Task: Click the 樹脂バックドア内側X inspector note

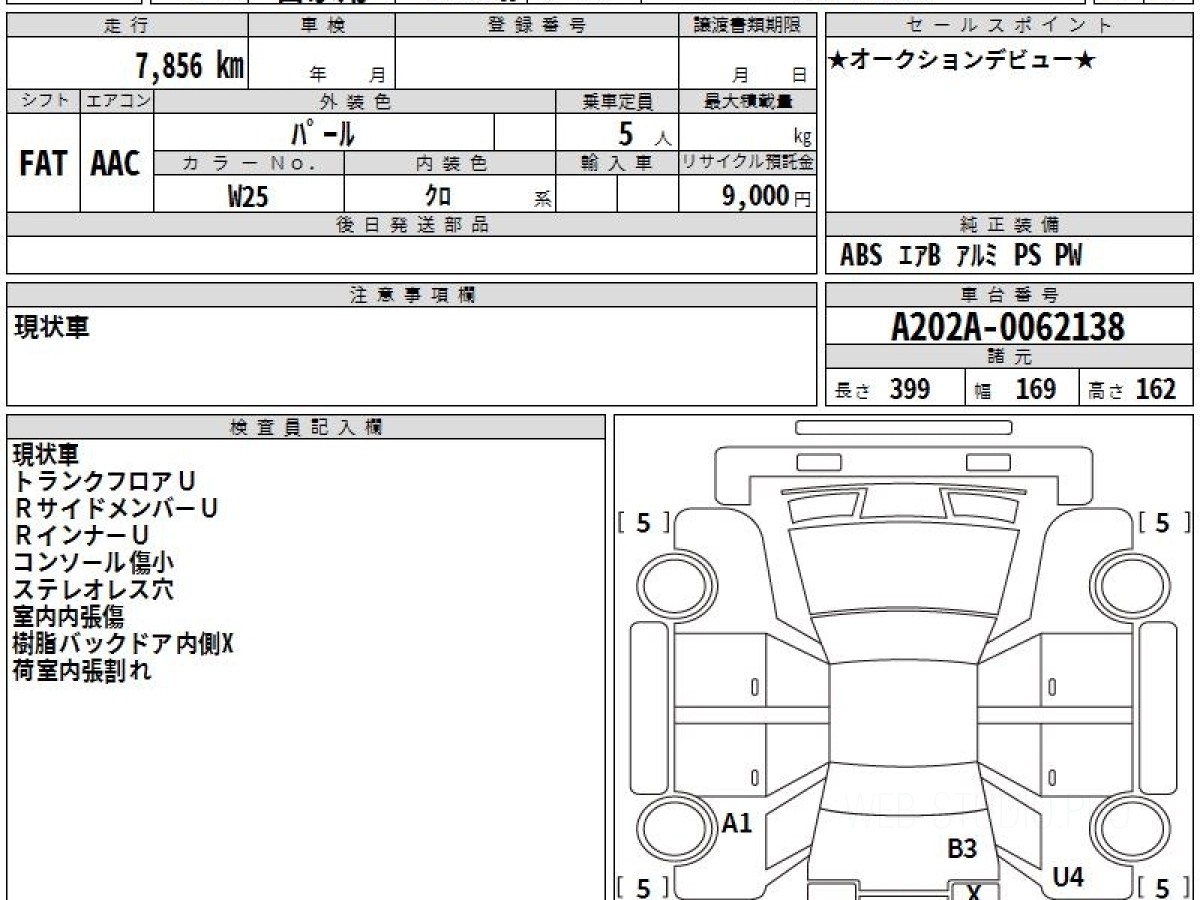Action: (x=123, y=643)
